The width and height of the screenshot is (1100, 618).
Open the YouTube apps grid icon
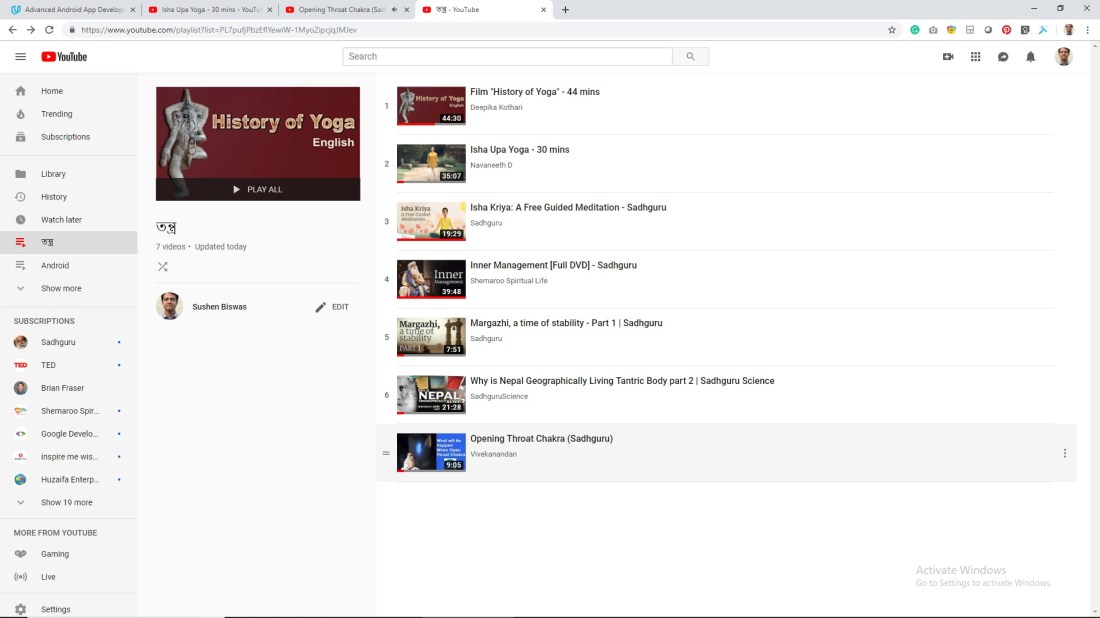pyautogui.click(x=975, y=57)
